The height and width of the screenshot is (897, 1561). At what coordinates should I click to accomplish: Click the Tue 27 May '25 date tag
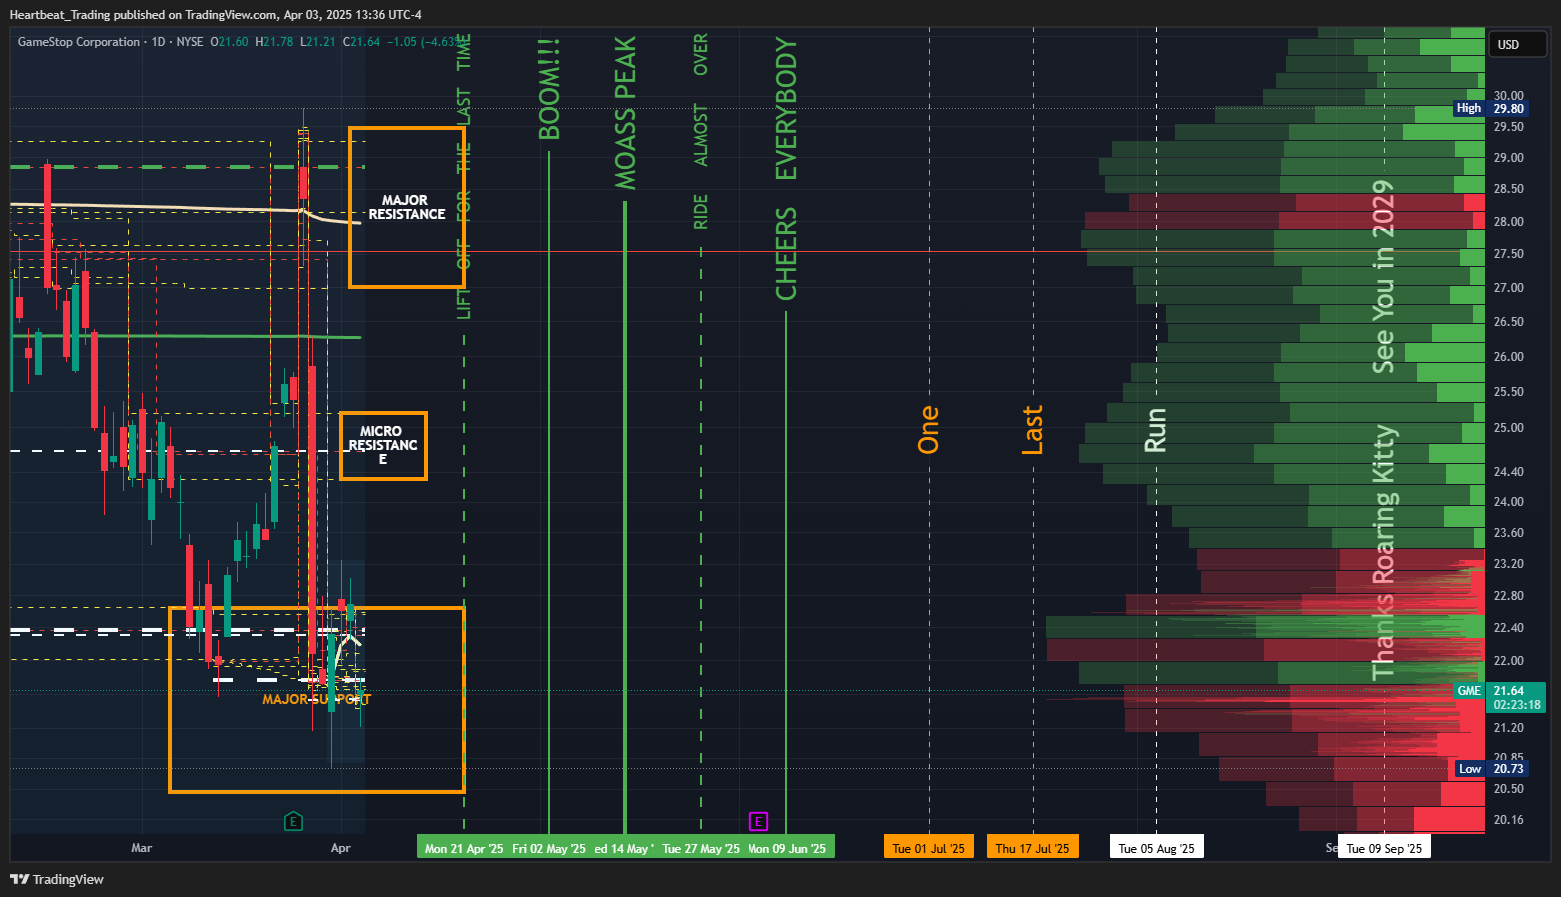click(x=701, y=848)
